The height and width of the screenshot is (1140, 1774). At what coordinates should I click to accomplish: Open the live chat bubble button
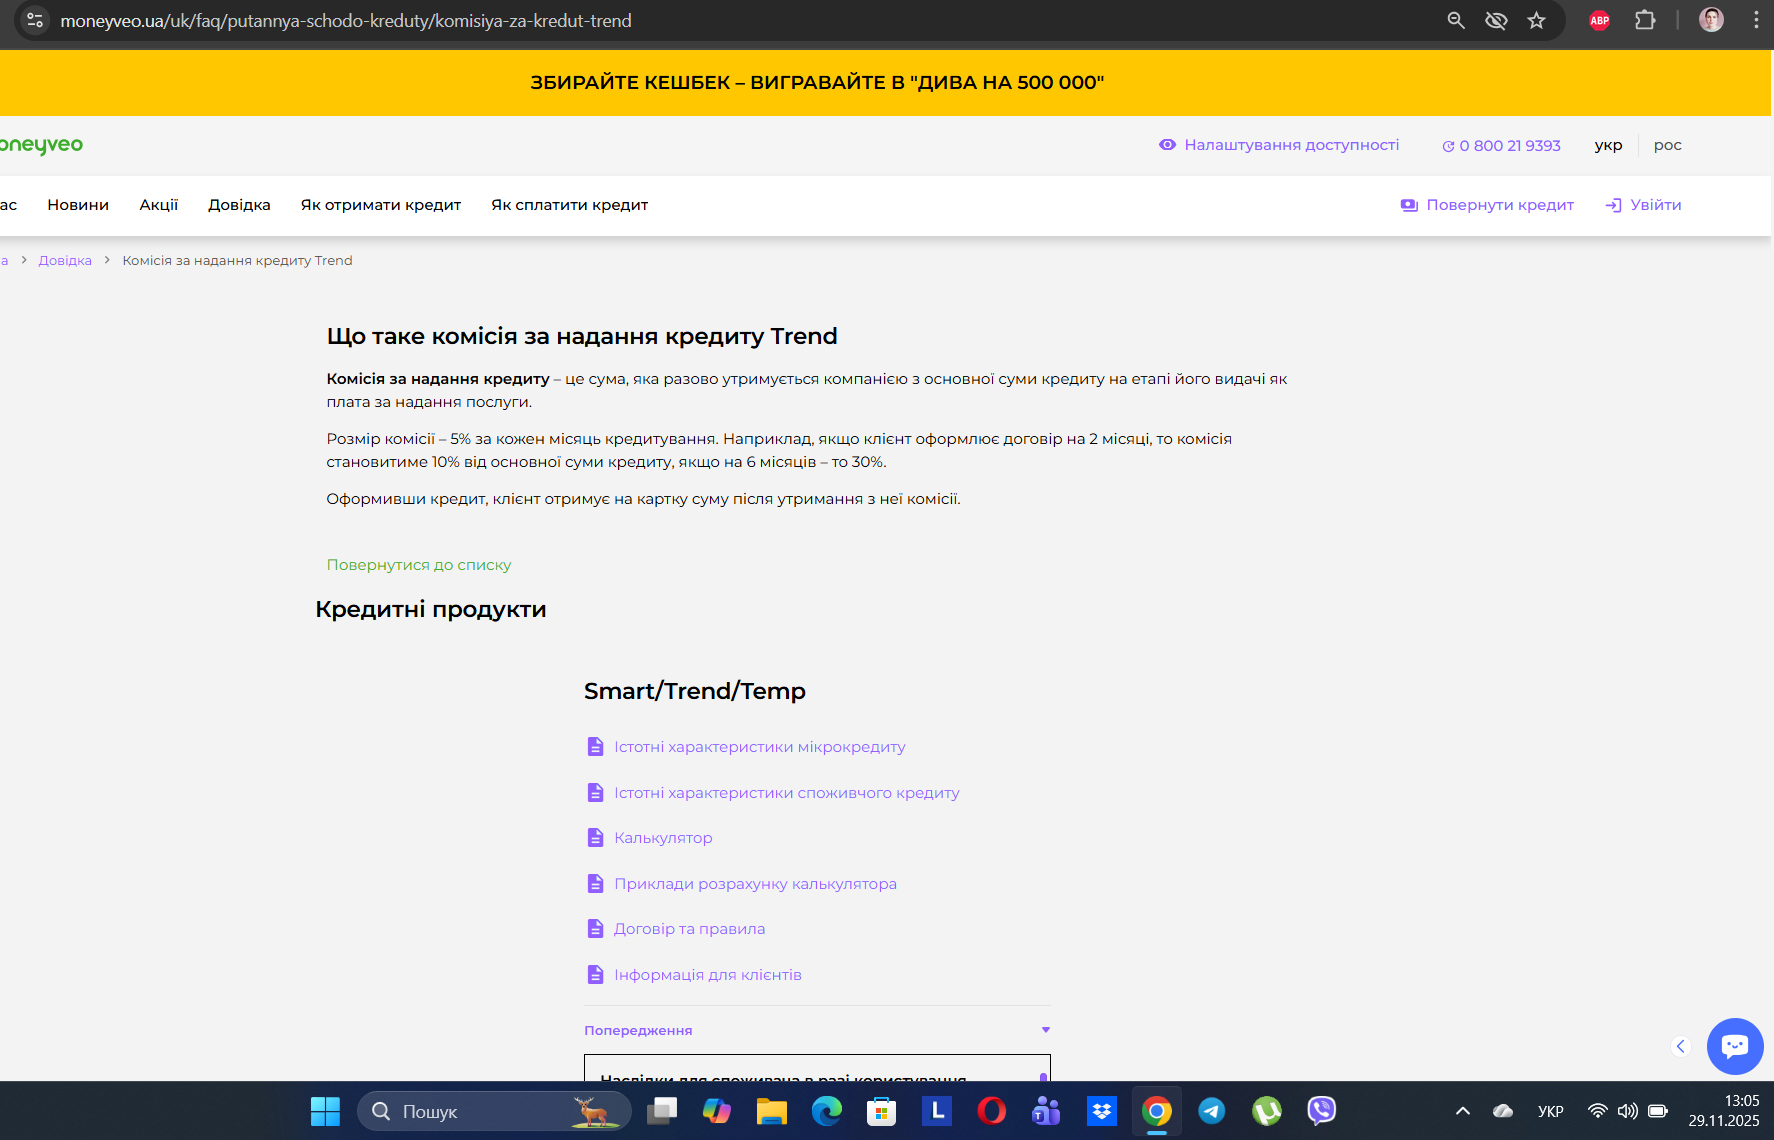[x=1735, y=1046]
